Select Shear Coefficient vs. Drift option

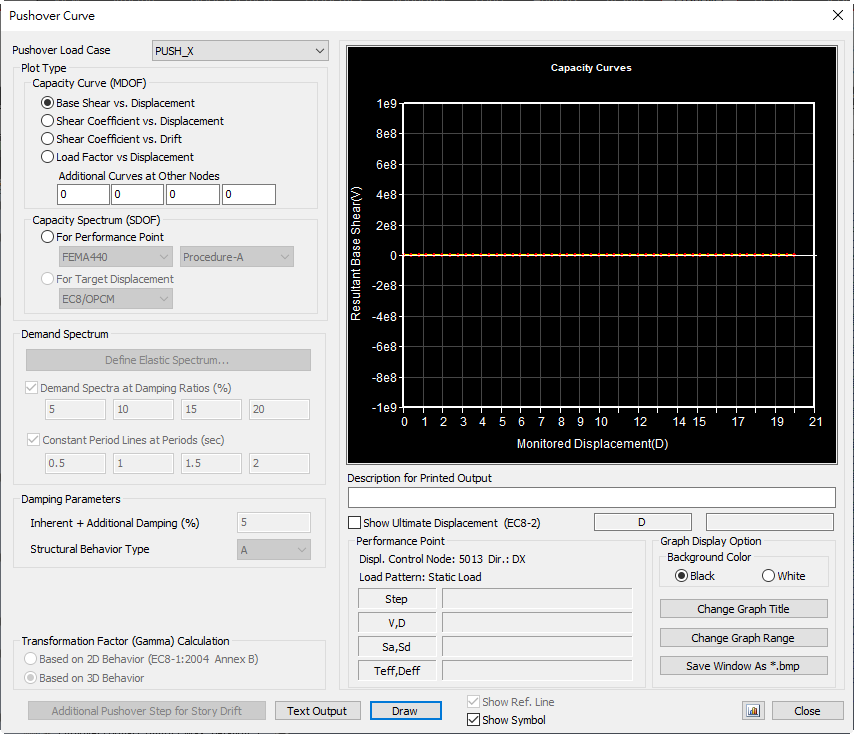(x=48, y=139)
